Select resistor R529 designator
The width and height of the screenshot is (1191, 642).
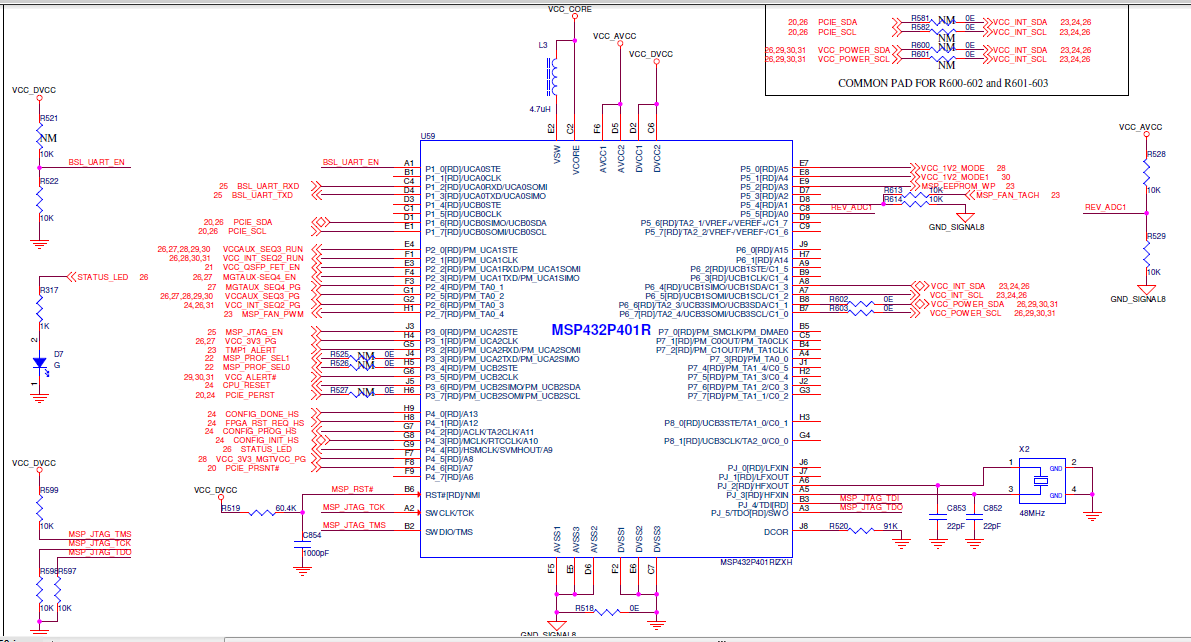1156,236
